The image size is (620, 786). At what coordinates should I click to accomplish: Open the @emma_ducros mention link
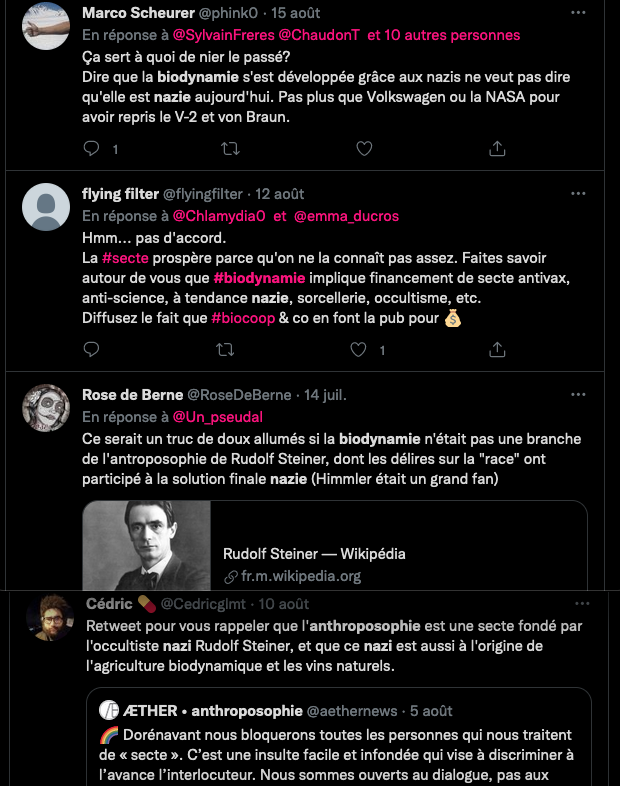click(347, 216)
